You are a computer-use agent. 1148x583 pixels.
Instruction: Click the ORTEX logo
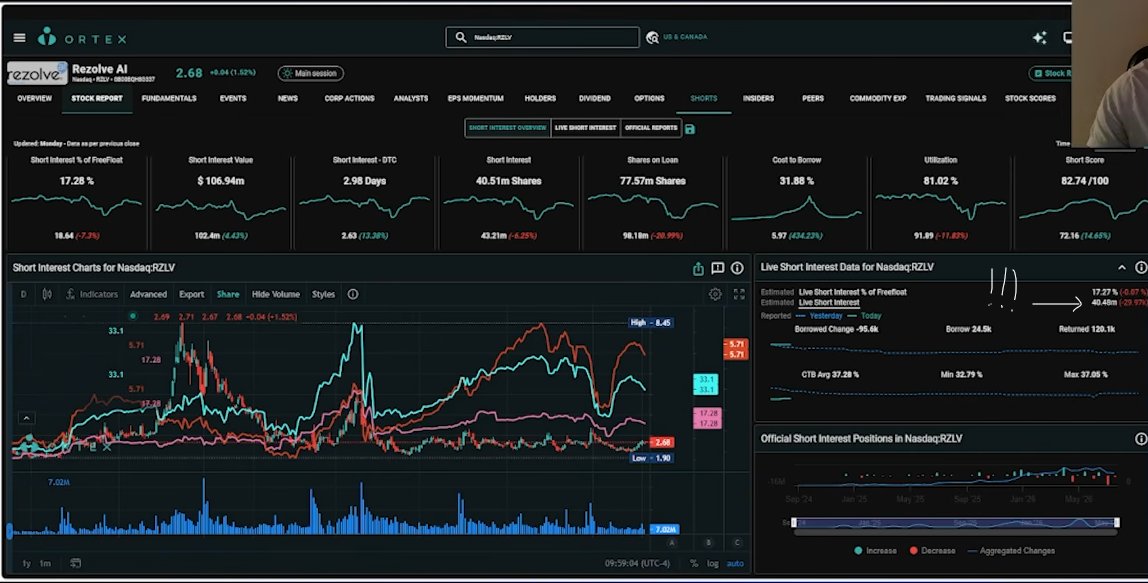[83, 37]
